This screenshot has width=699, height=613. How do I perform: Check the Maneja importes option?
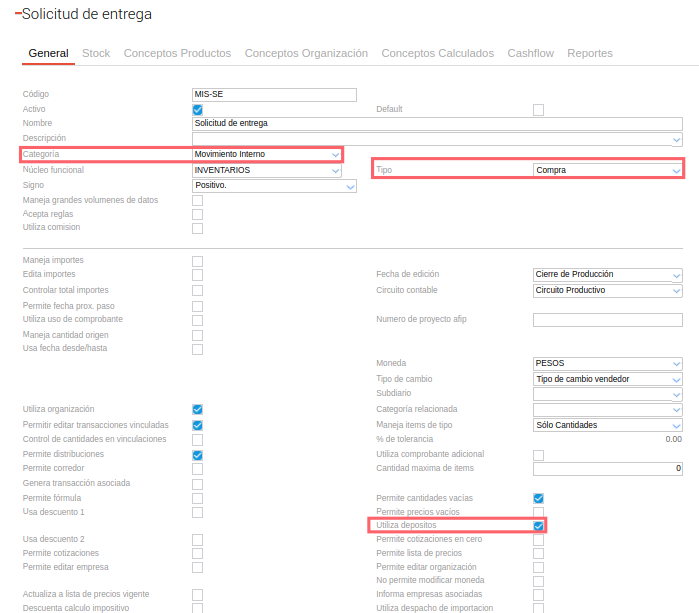198,261
